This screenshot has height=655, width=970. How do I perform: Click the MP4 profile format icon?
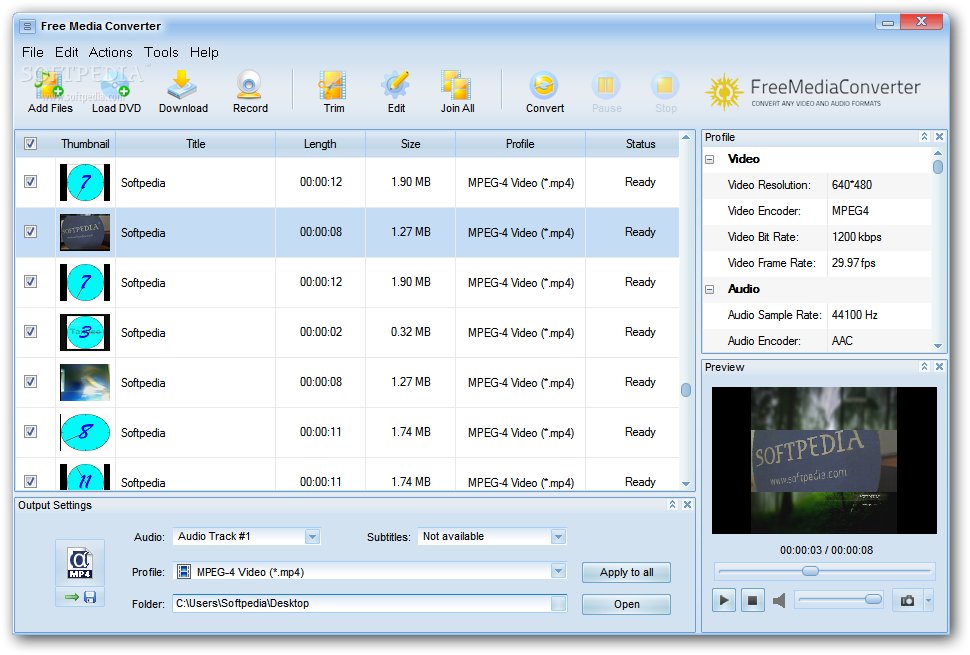click(x=80, y=563)
